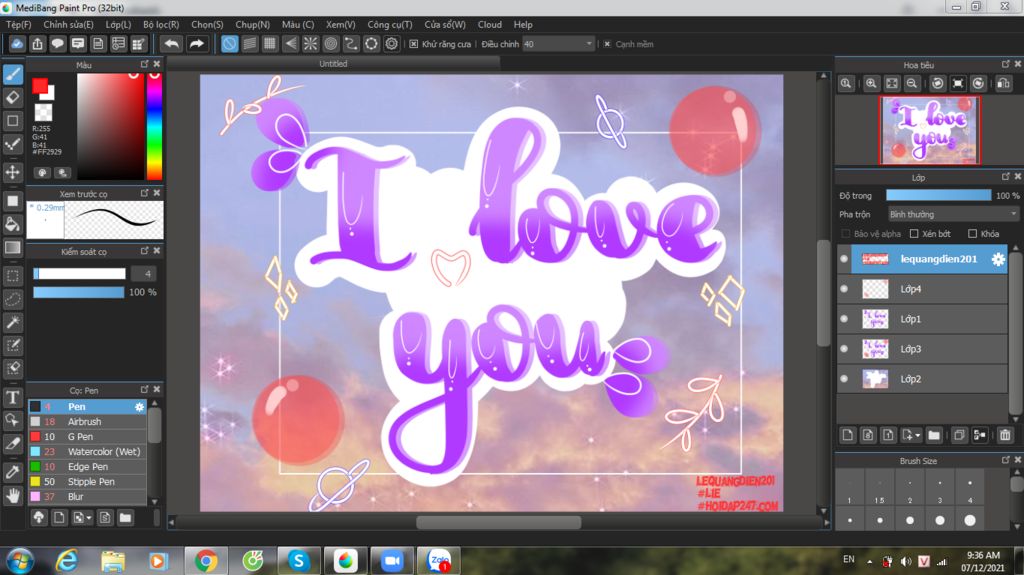
Task: Click the rainbow hue slider strip
Action: [154, 126]
